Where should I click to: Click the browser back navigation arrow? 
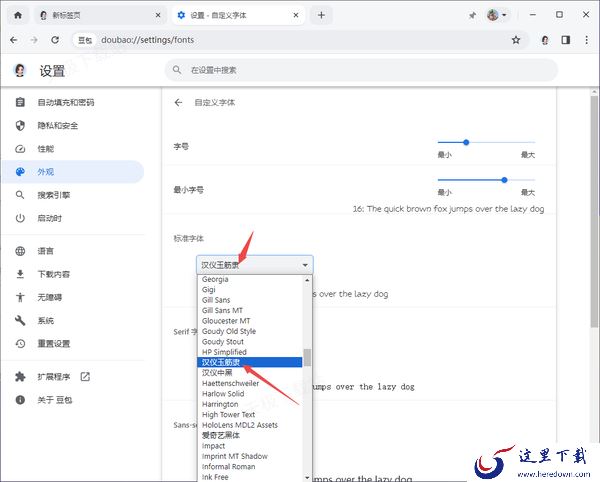(15, 40)
